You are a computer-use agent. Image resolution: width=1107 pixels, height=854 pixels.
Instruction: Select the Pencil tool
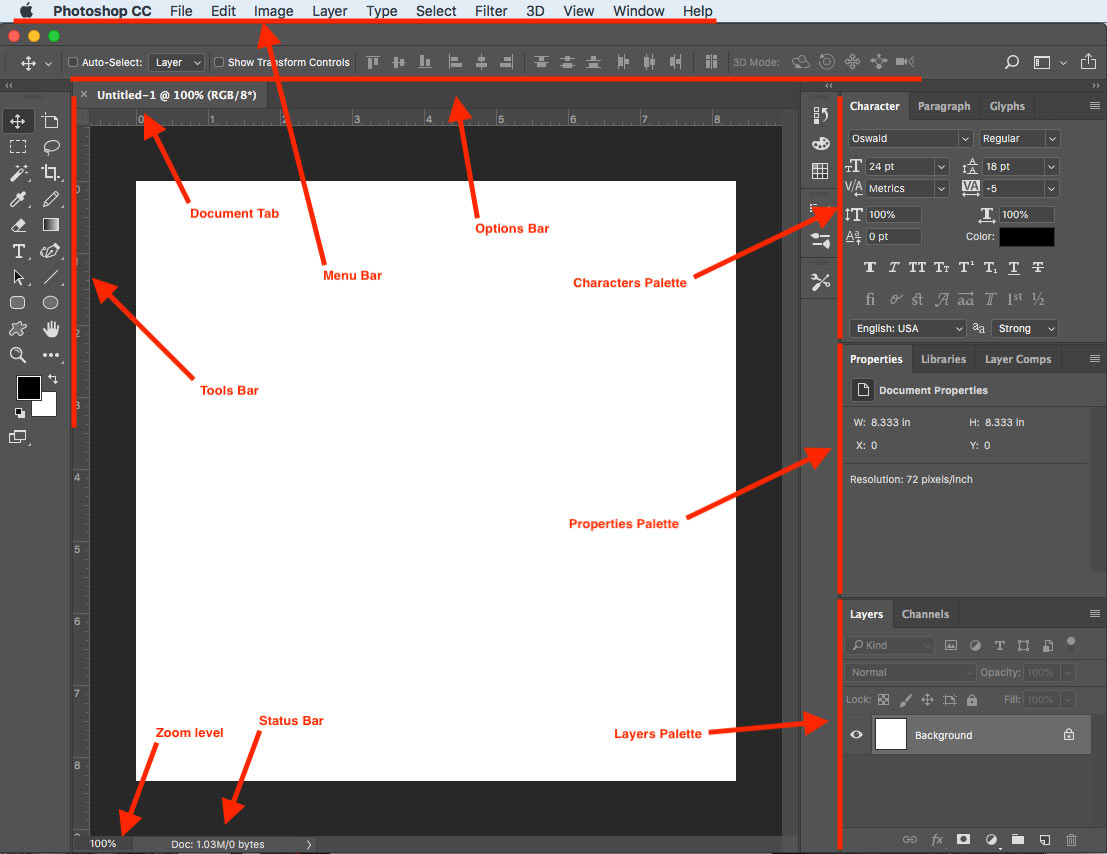(50, 199)
